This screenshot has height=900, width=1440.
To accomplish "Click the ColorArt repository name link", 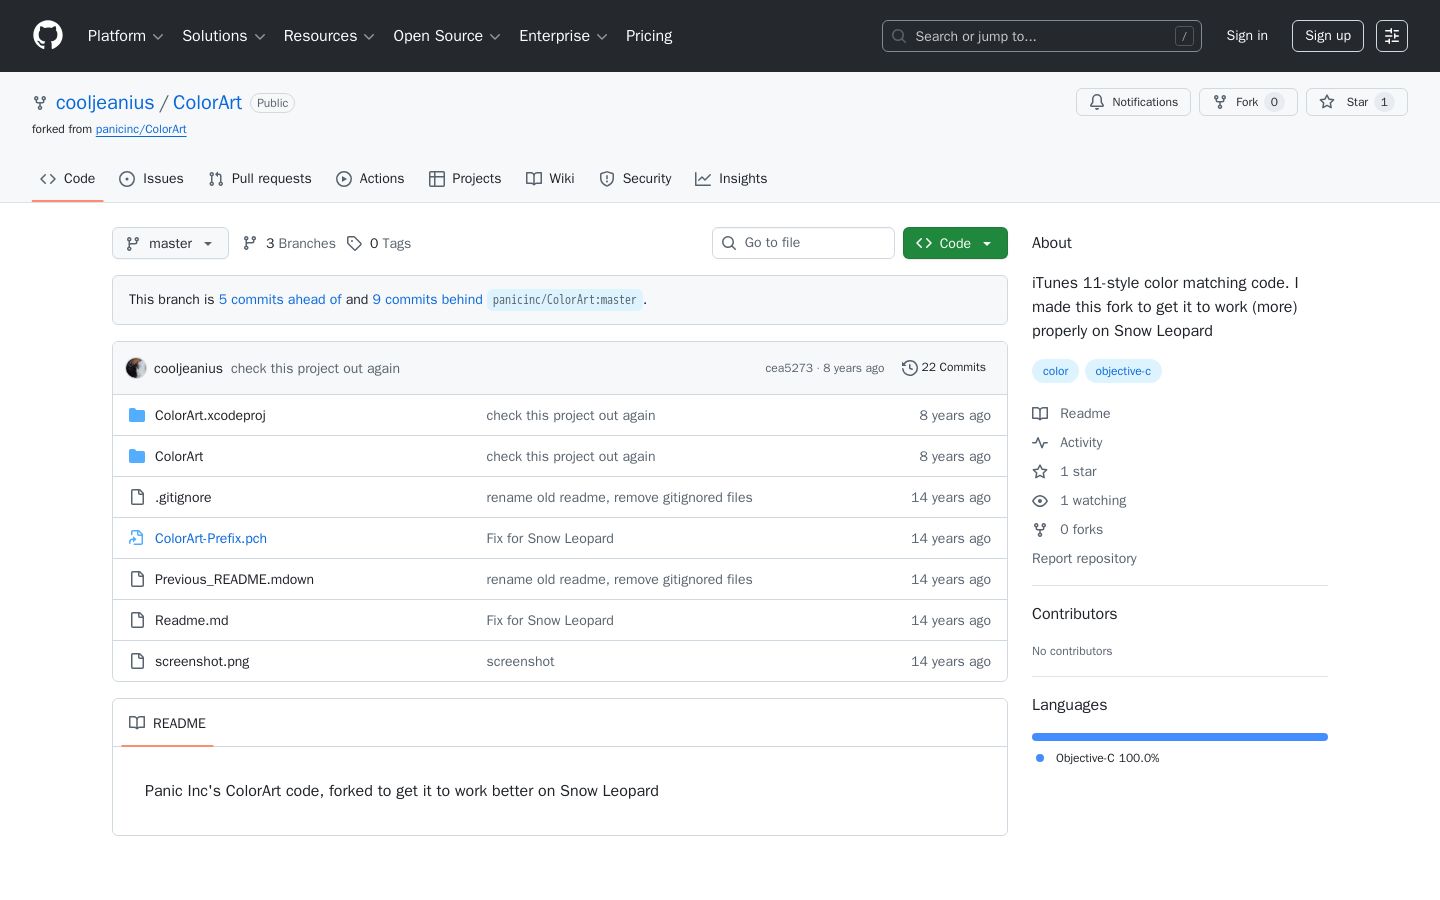I will tap(207, 103).
